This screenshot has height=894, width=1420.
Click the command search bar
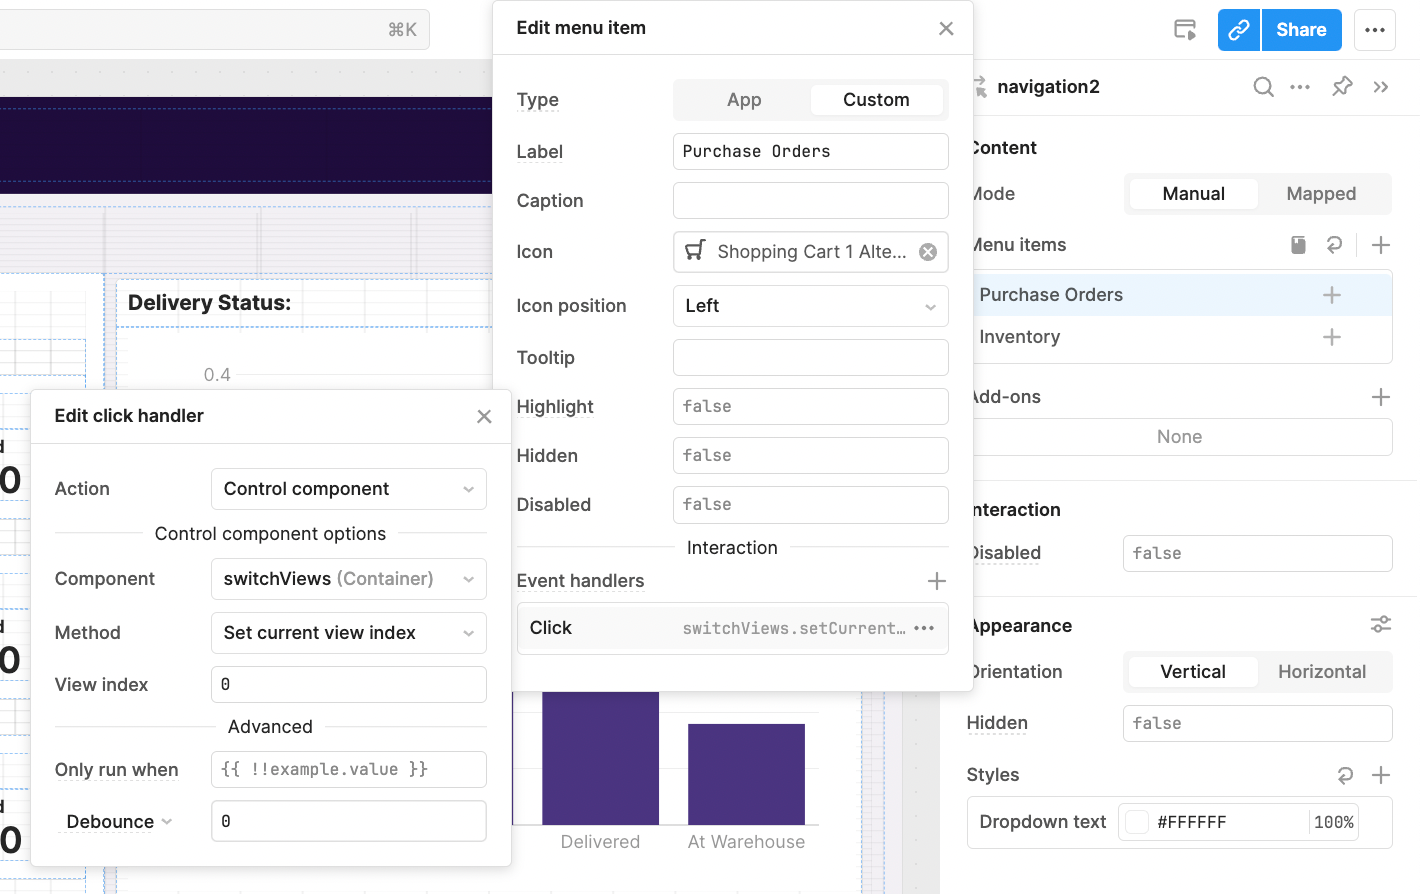click(x=214, y=30)
